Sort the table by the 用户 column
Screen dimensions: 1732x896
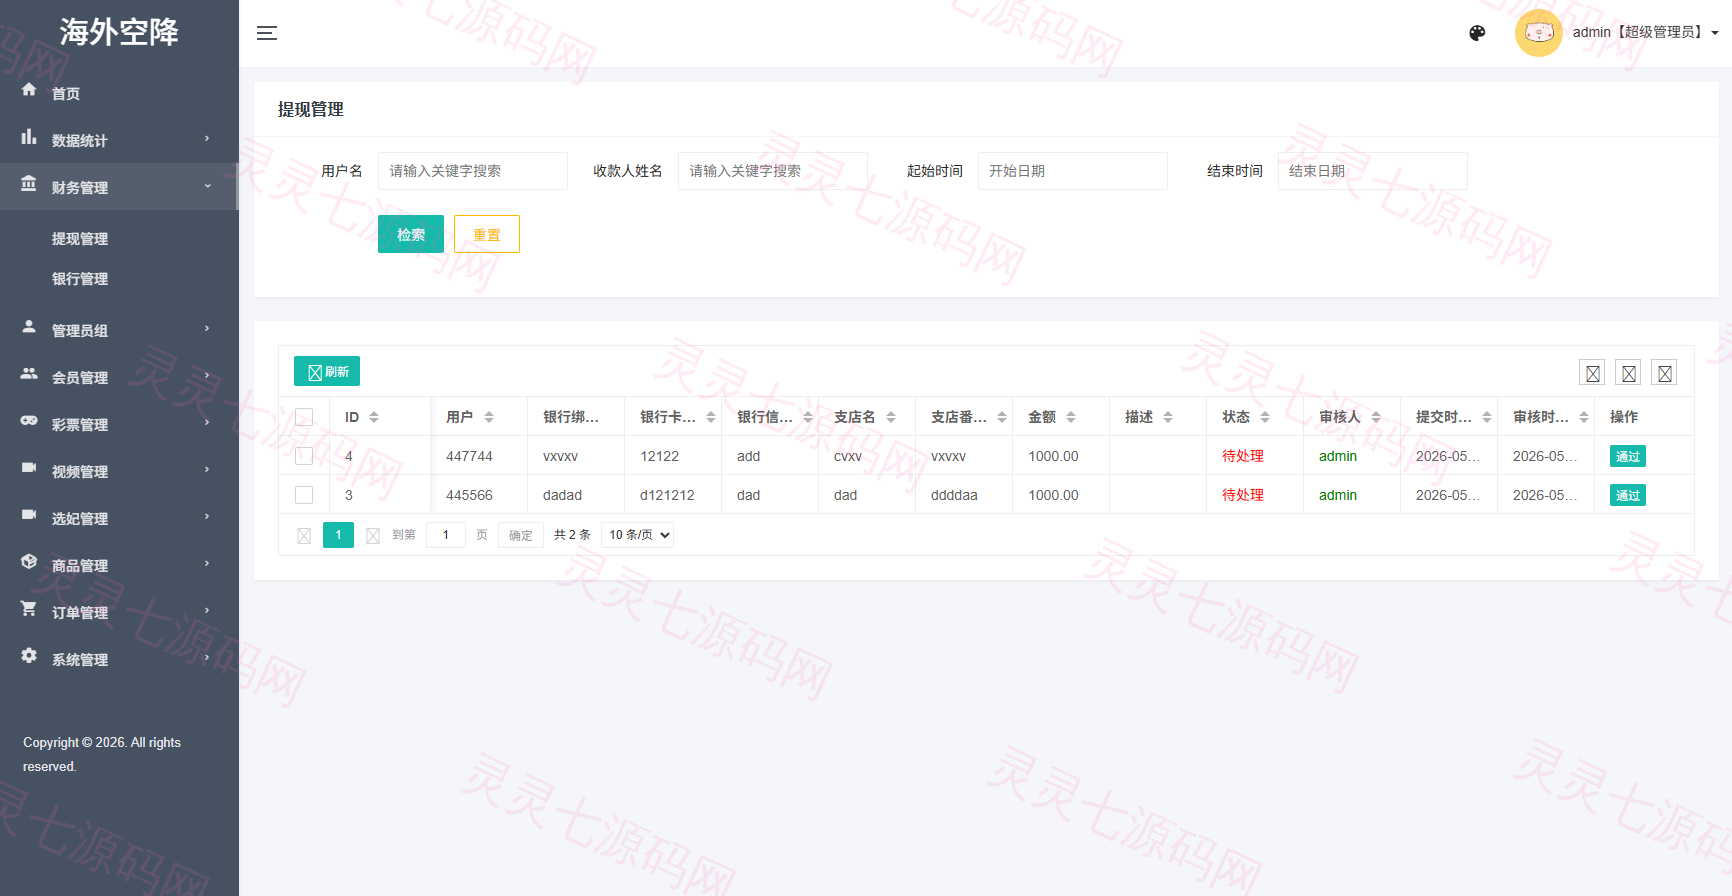[489, 417]
